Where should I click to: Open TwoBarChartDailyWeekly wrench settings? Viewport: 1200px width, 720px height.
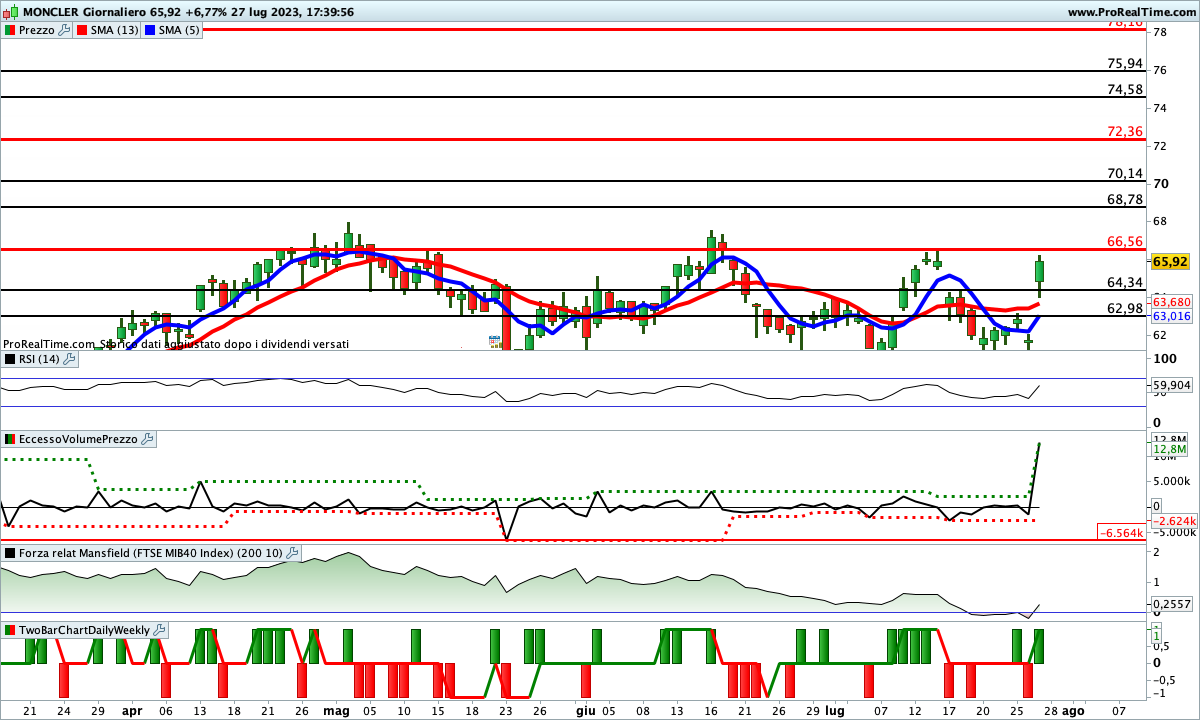click(160, 630)
